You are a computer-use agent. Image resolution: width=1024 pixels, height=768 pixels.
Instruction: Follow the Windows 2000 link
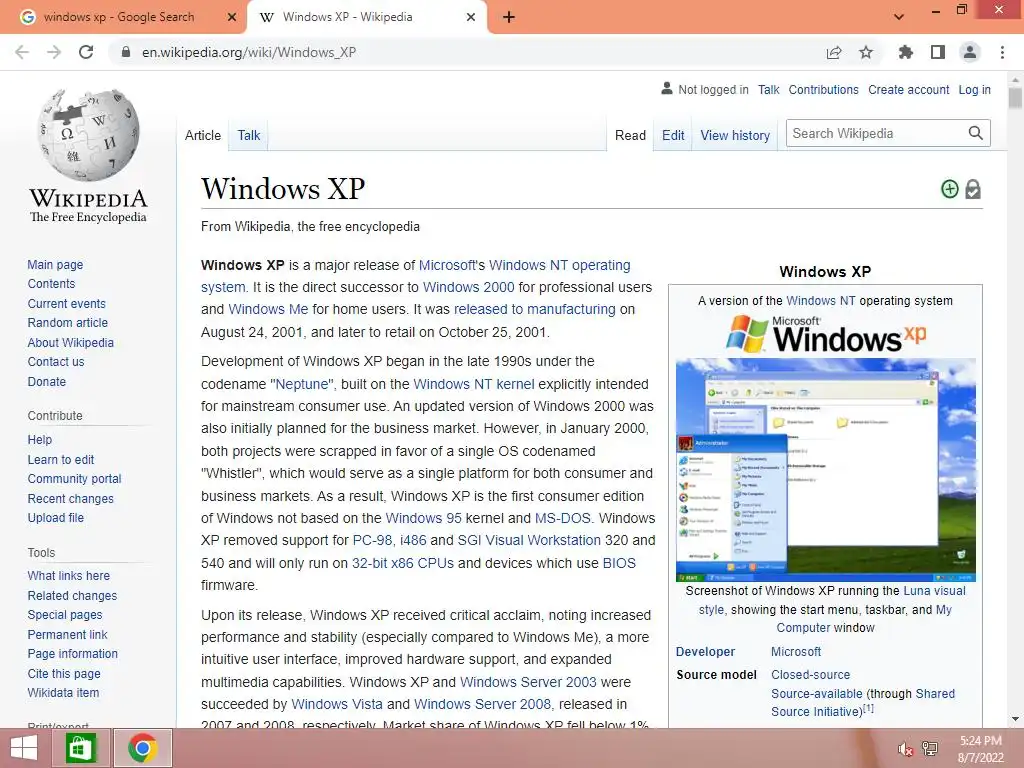pos(468,287)
